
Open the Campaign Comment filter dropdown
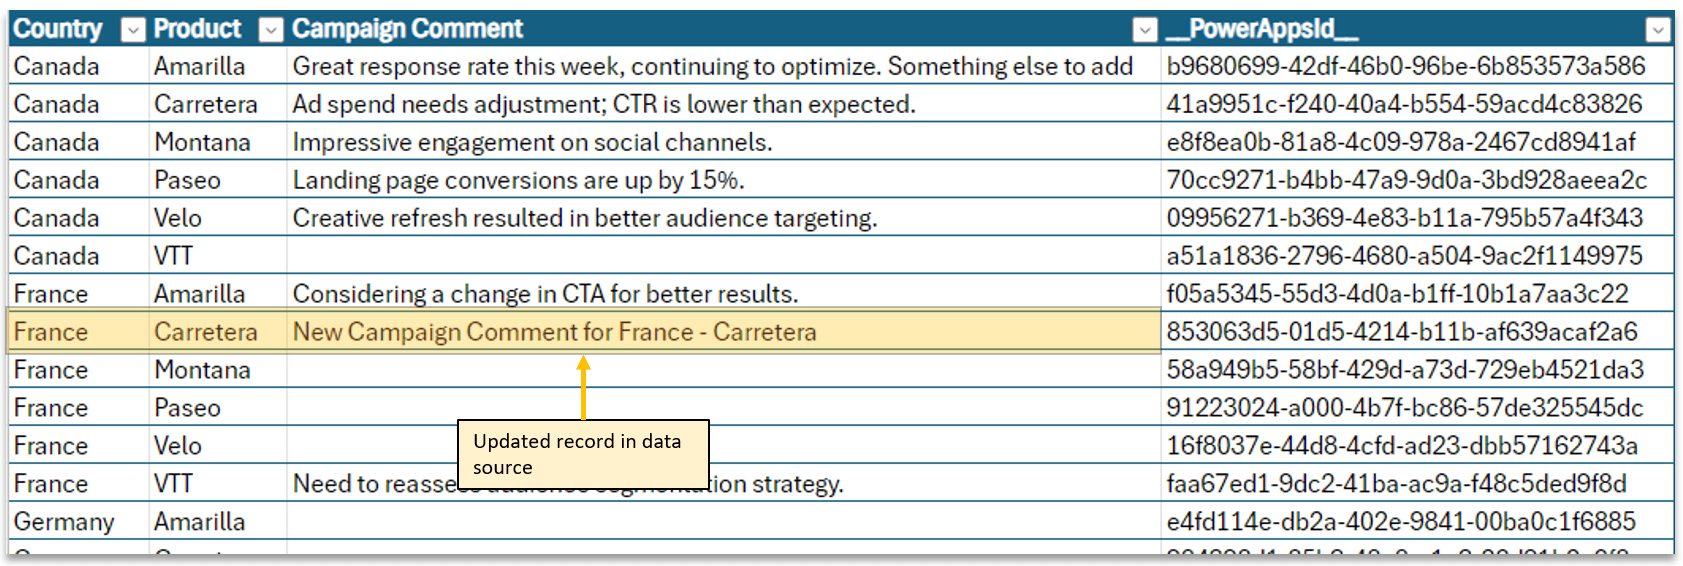pyautogui.click(x=1145, y=30)
